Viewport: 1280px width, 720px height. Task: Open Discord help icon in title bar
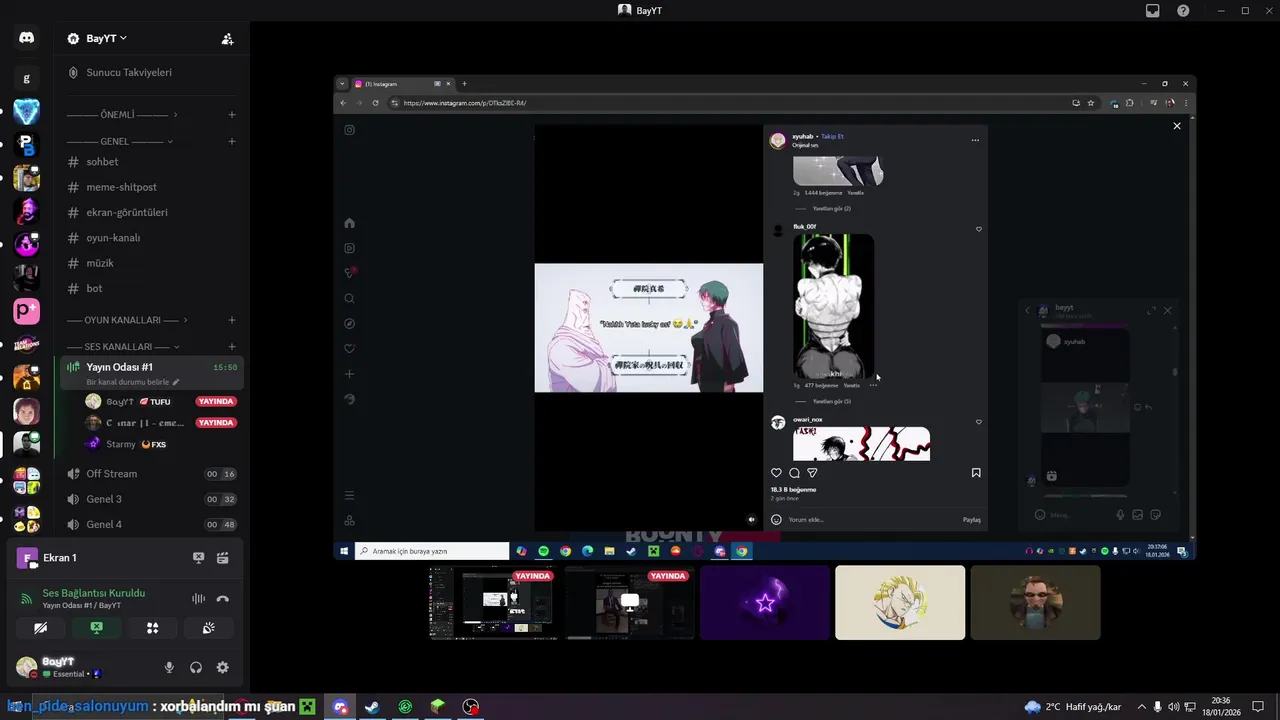pos(1183,10)
